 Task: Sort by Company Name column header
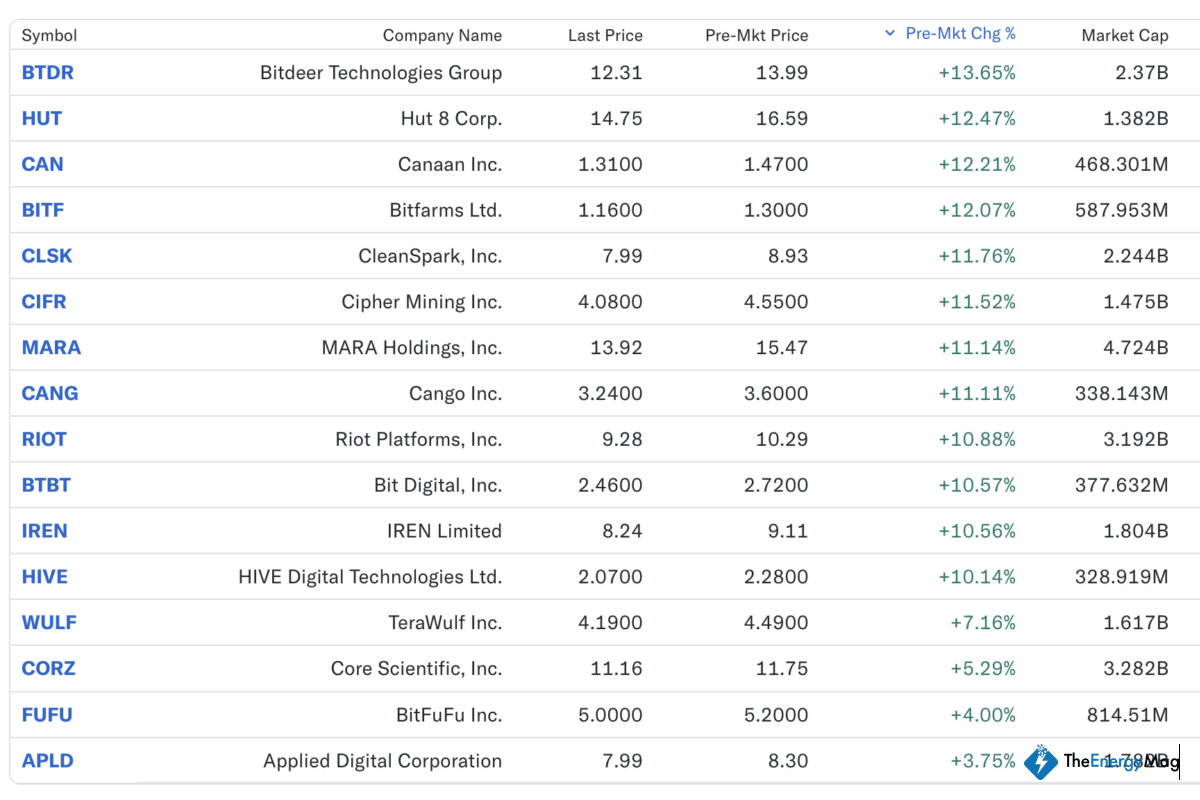pyautogui.click(x=442, y=35)
